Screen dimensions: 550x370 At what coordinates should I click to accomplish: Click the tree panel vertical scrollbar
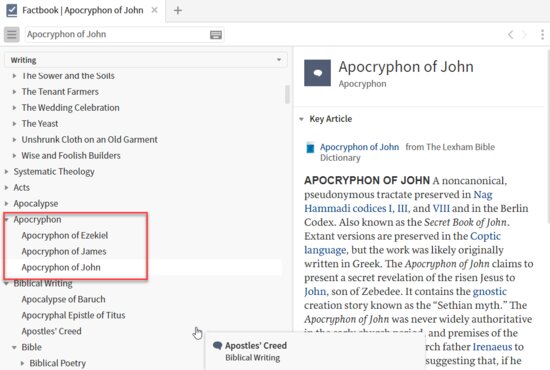click(x=288, y=95)
